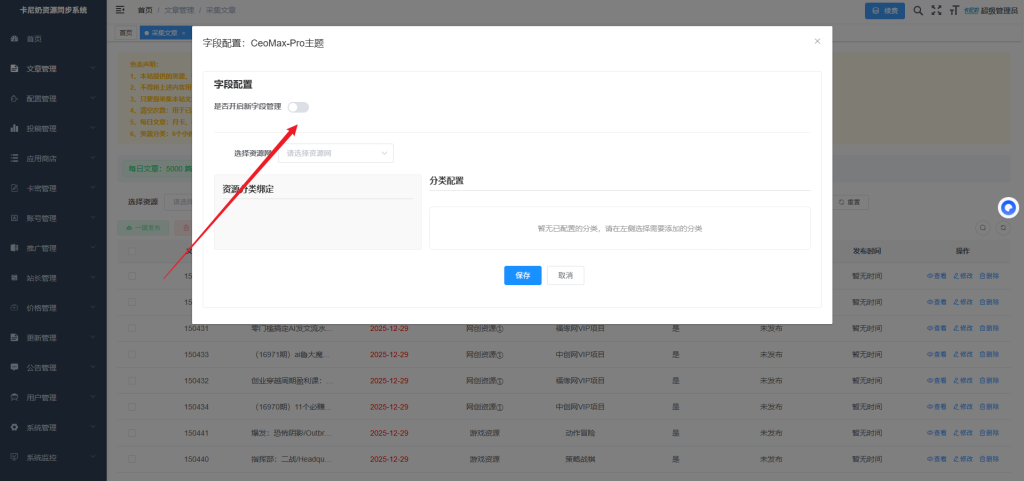Screen dimensions: 1024x481
Task: Expand 价格管理 with its chevron
Action: [93, 308]
